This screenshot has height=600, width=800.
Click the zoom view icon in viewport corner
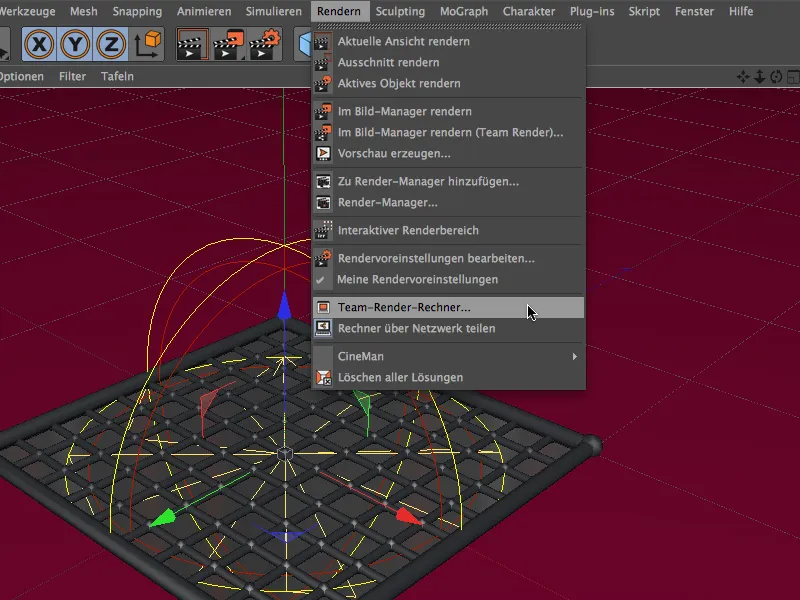[760, 77]
